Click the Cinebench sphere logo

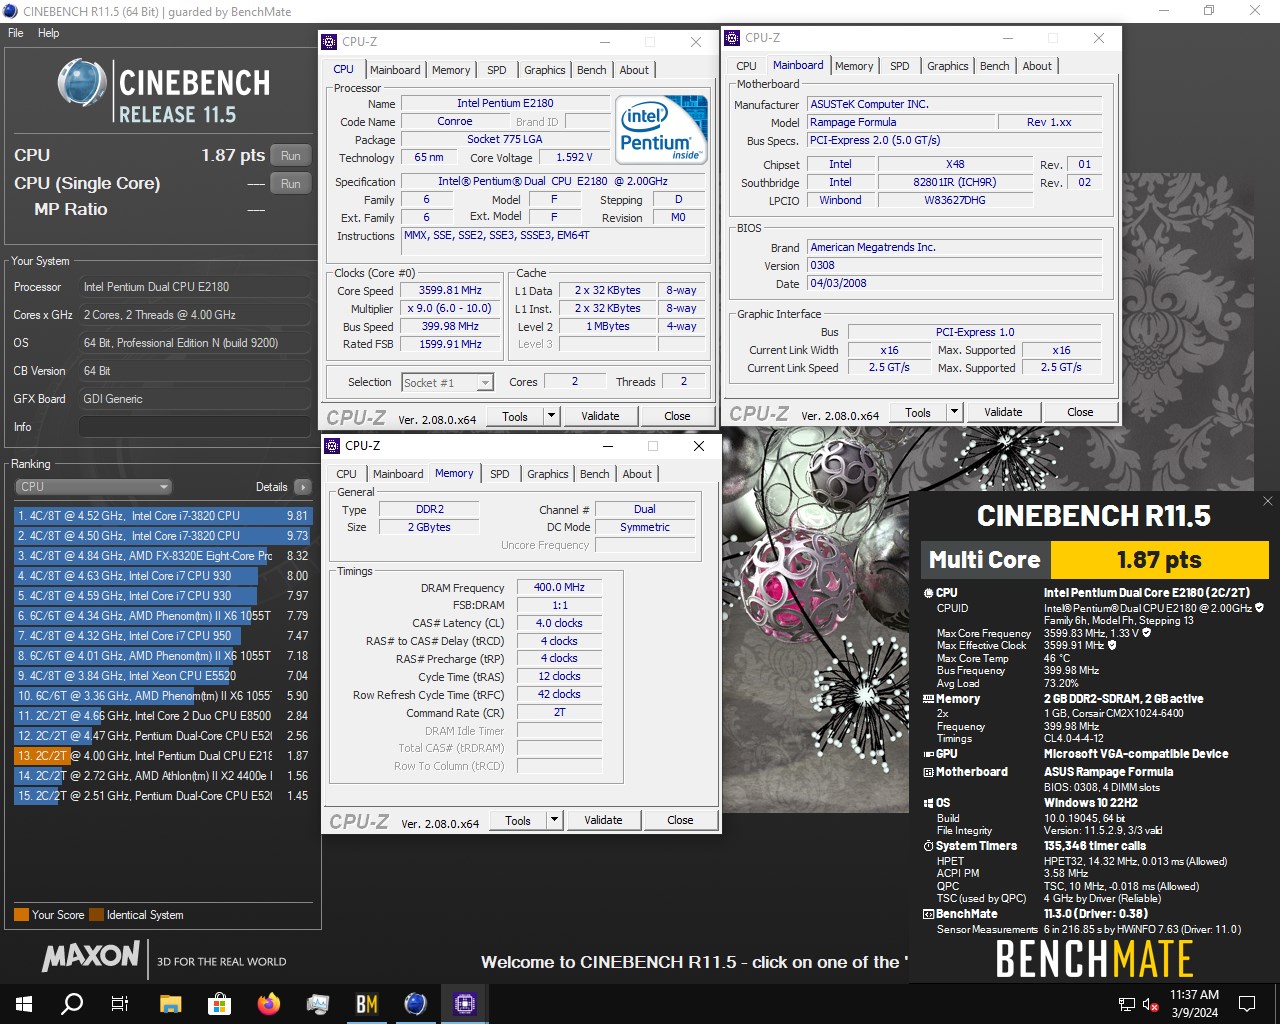point(81,83)
